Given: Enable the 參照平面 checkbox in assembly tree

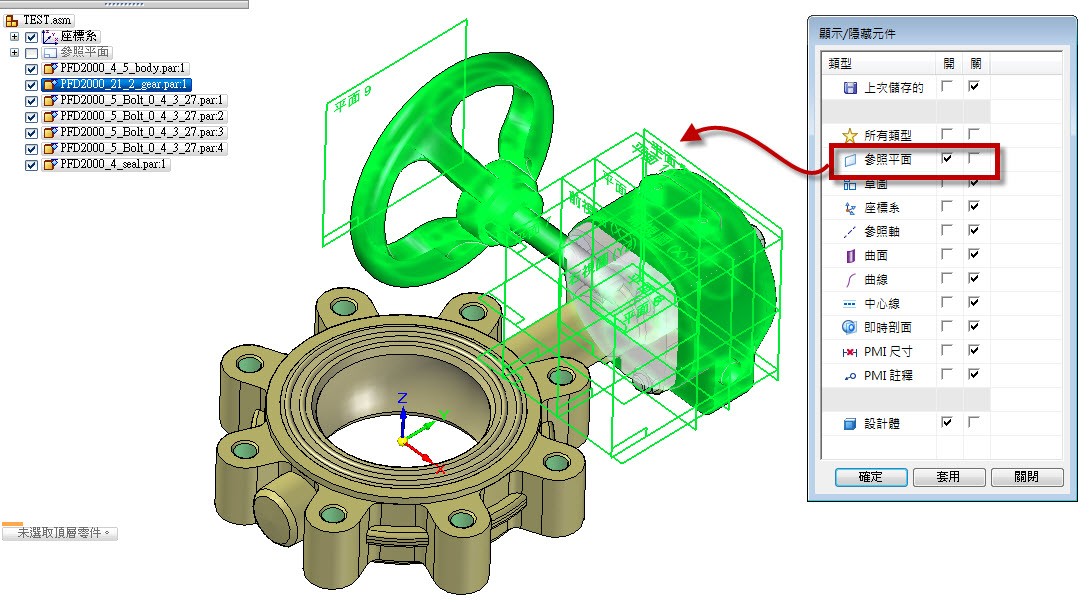Looking at the screenshot, I should click(x=31, y=53).
